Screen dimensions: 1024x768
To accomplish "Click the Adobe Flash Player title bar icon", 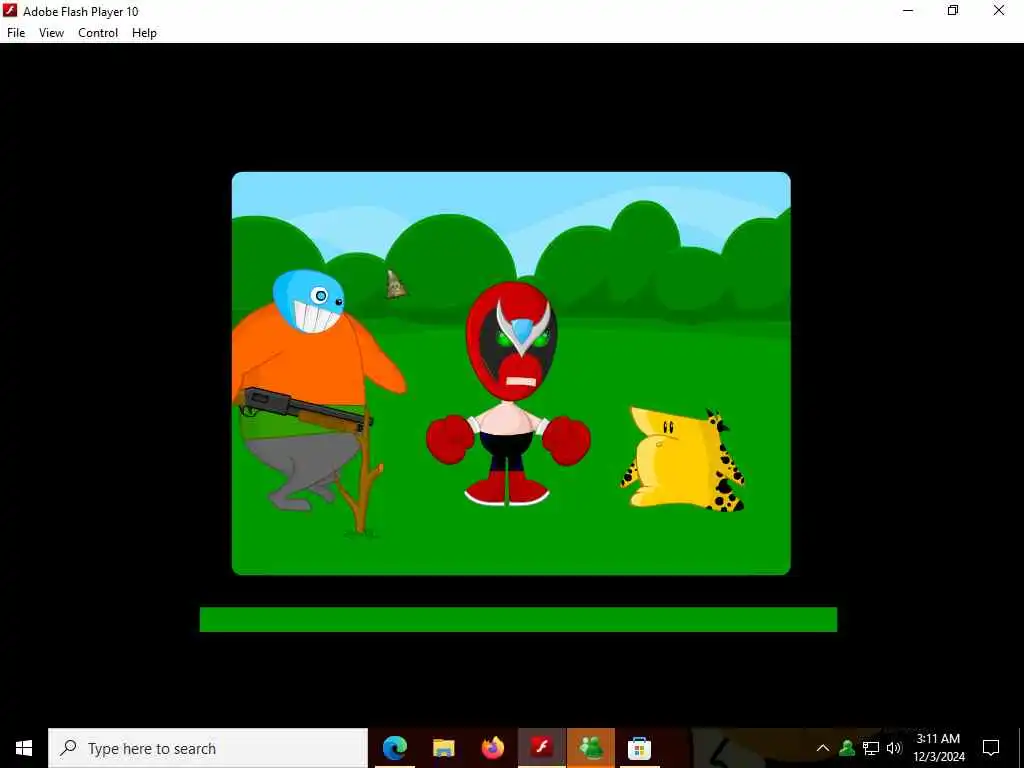I will (10, 10).
